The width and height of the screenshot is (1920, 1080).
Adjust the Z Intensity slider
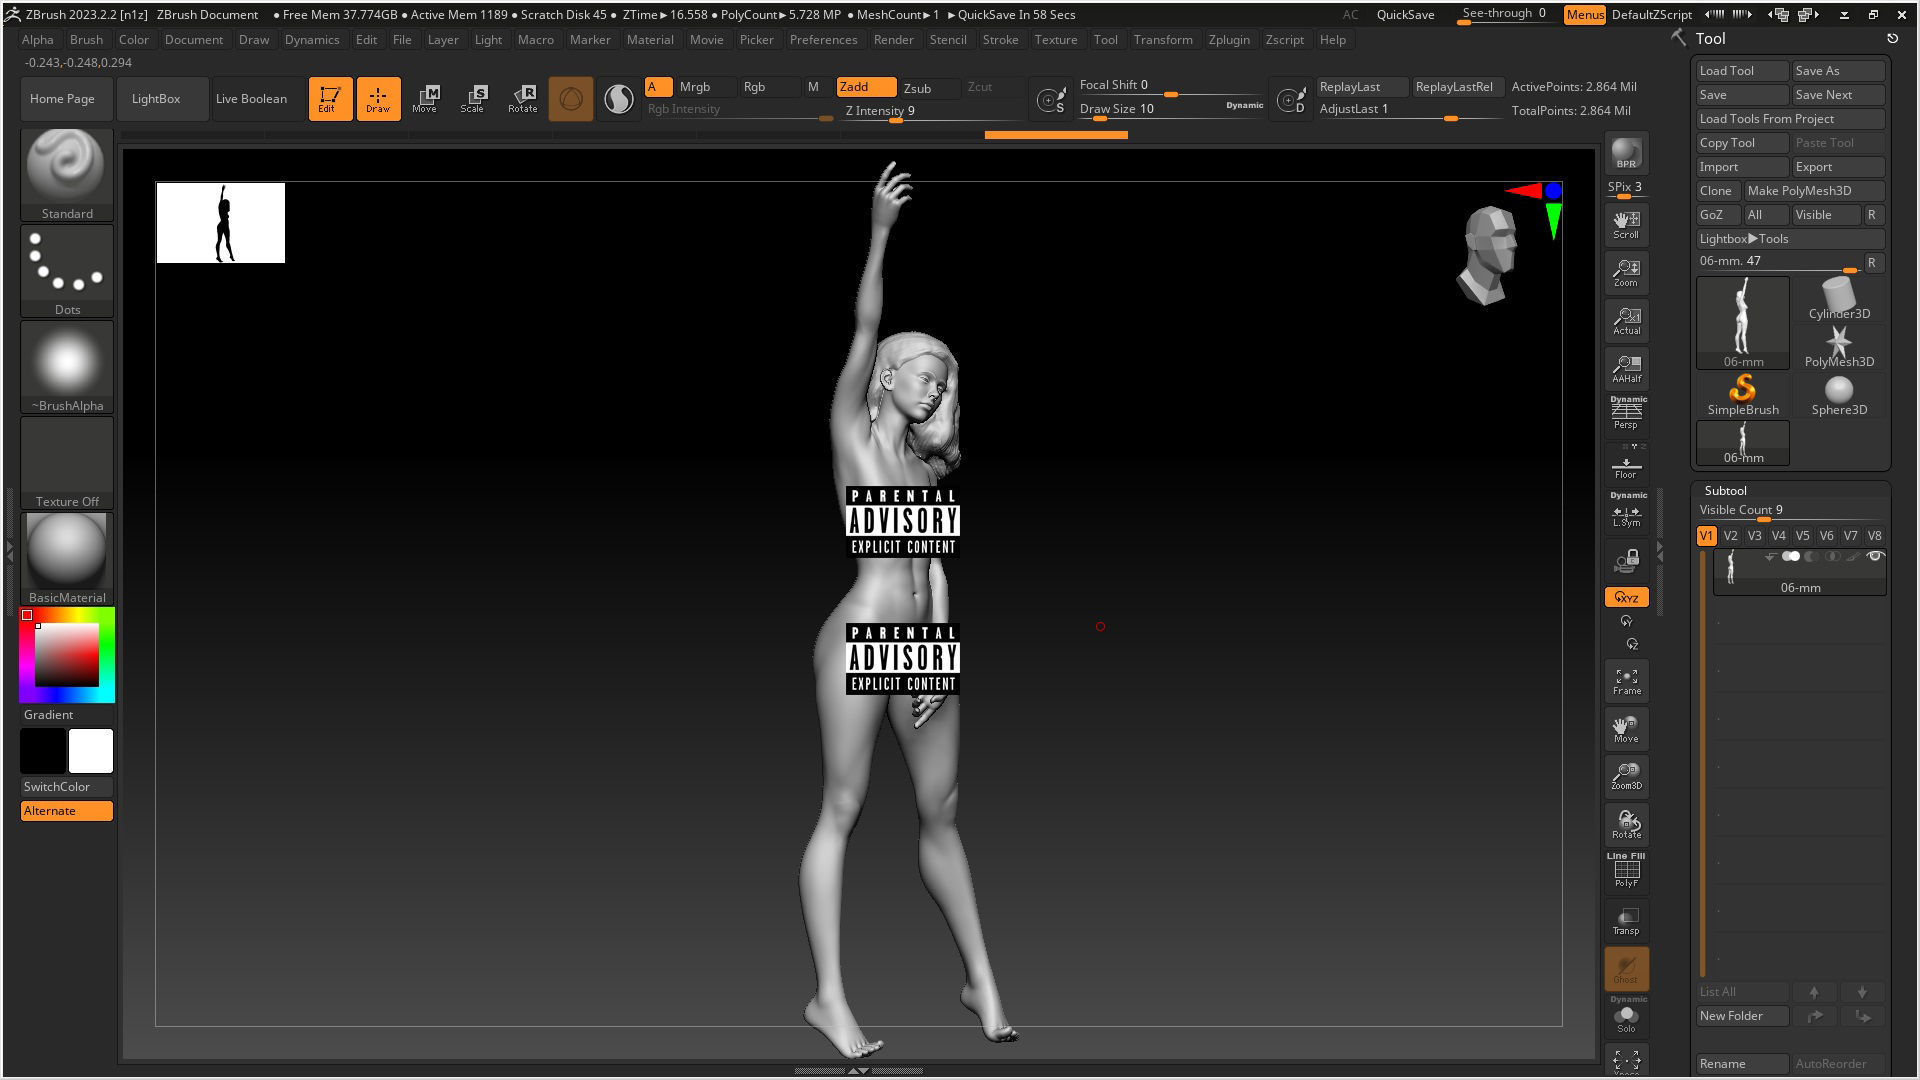pyautogui.click(x=932, y=111)
